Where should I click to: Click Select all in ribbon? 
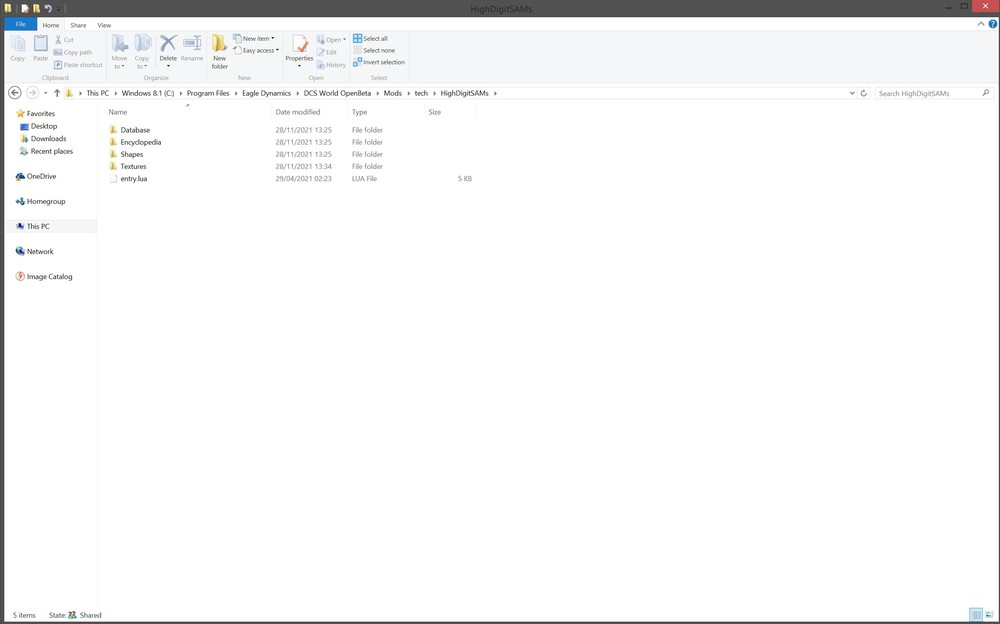370,38
